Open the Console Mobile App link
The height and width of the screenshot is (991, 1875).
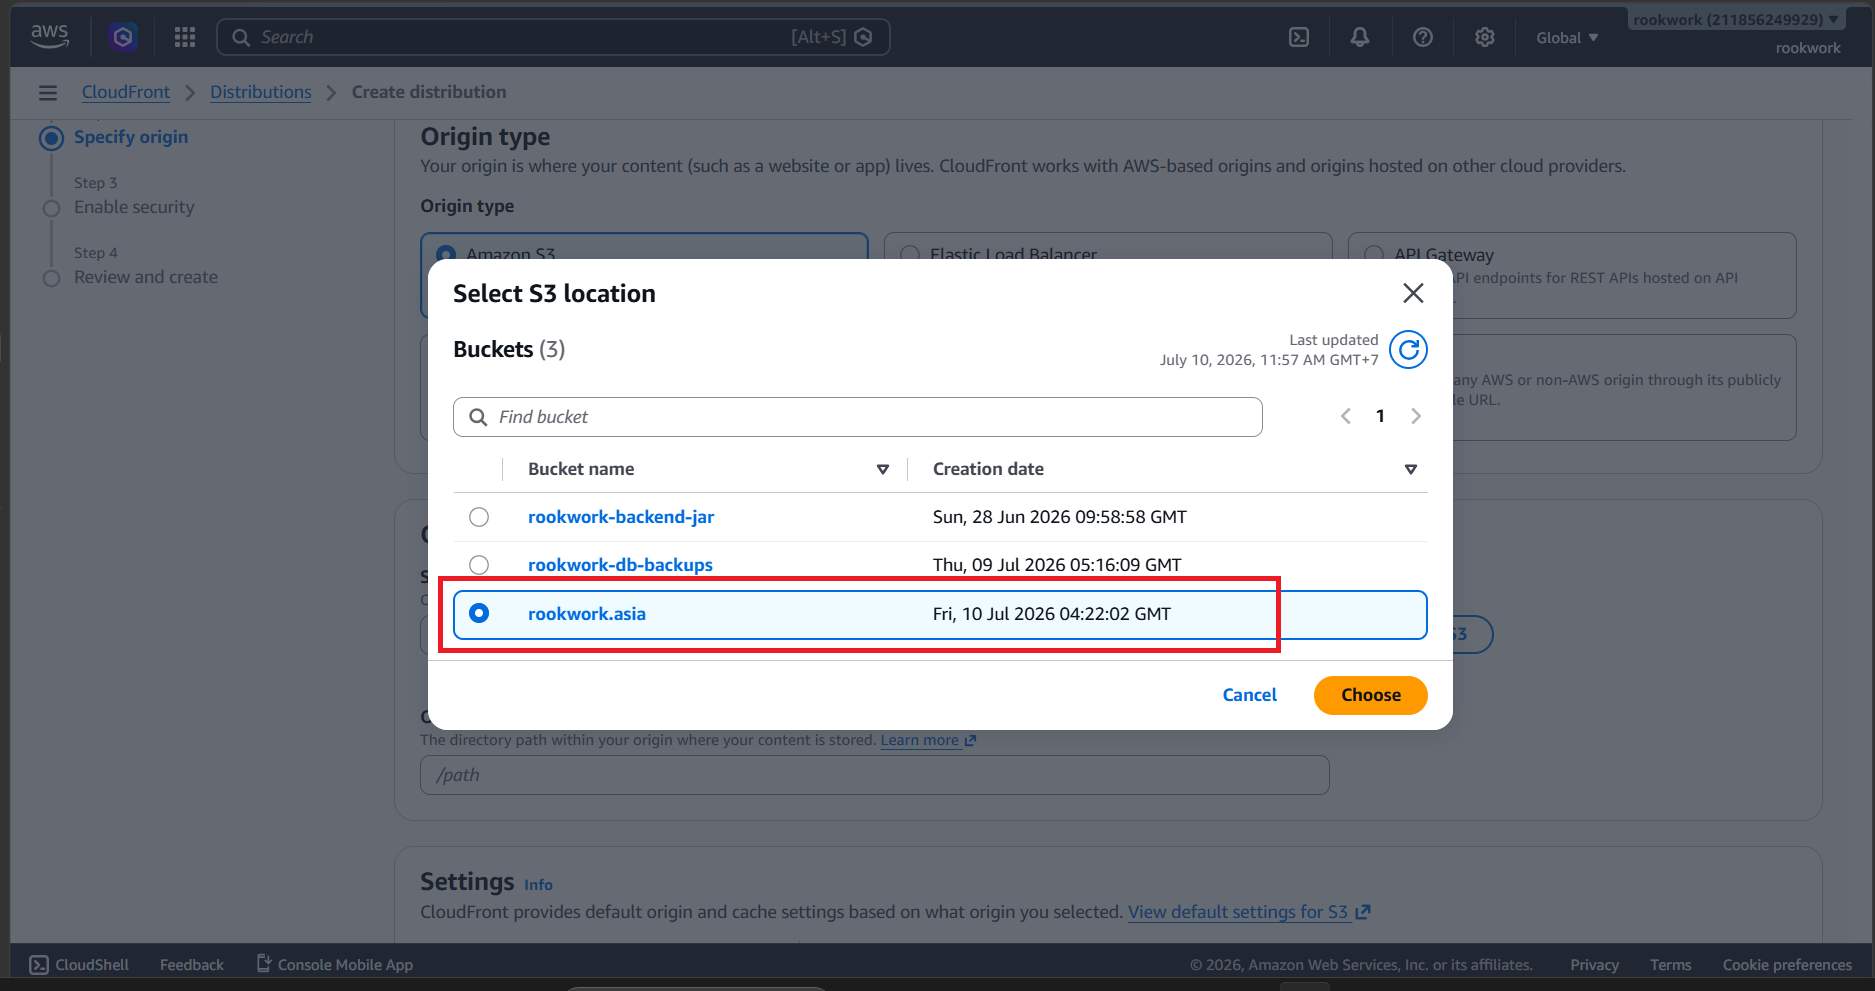(335, 965)
